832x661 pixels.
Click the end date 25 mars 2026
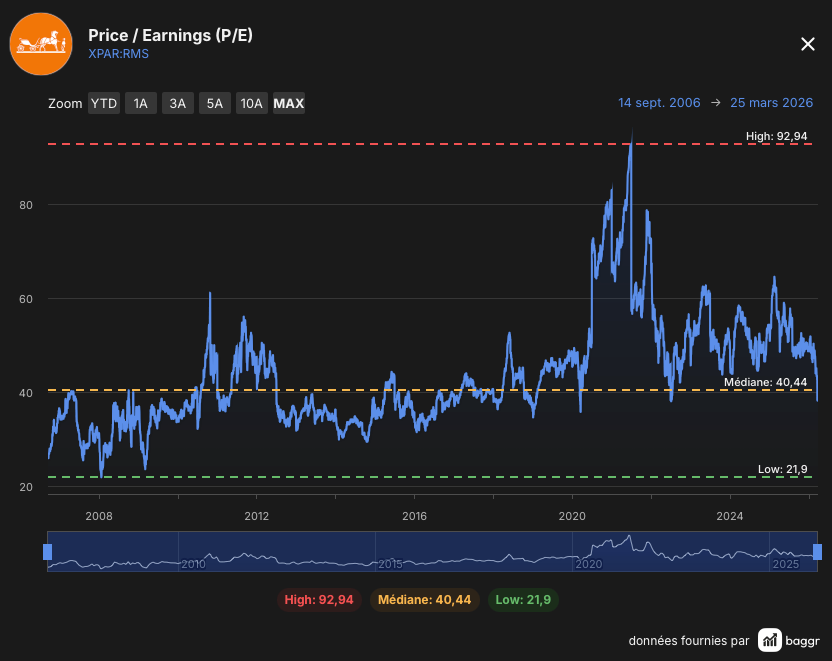coord(772,102)
